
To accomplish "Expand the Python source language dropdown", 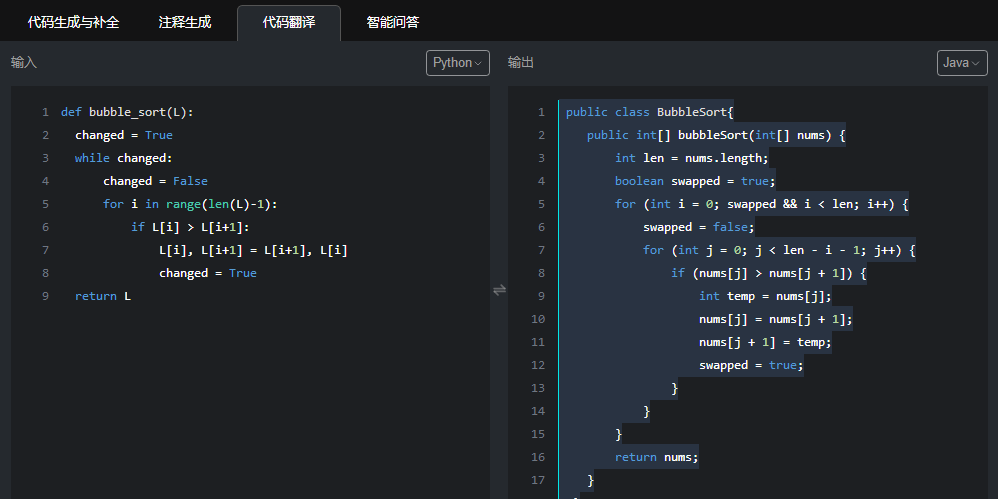I will [x=457, y=63].
